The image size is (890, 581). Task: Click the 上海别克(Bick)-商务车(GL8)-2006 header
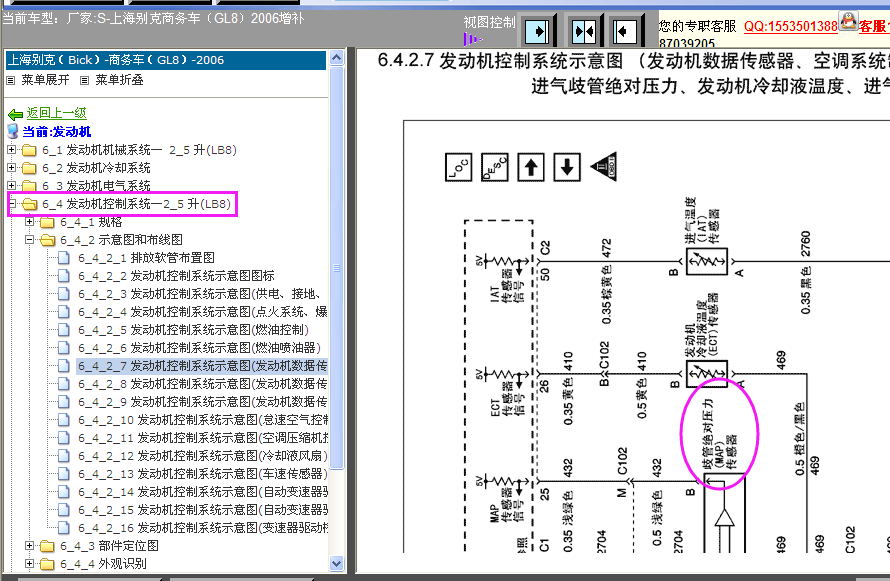pyautogui.click(x=166, y=60)
